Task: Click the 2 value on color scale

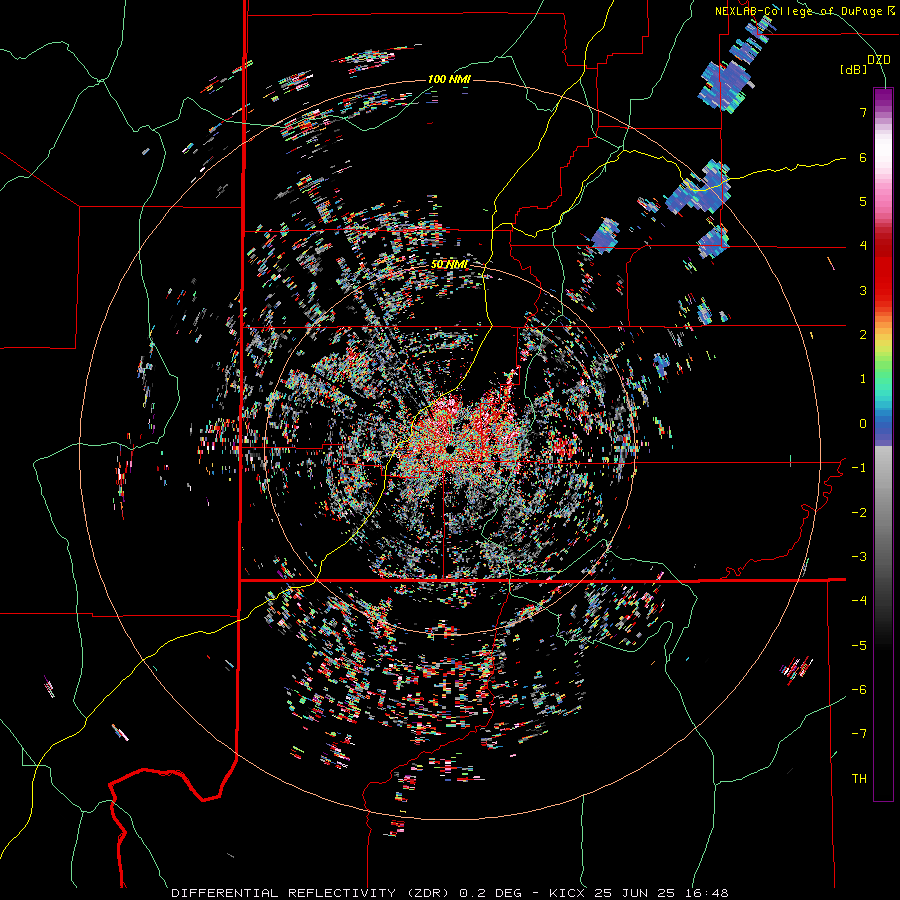Action: click(863, 335)
